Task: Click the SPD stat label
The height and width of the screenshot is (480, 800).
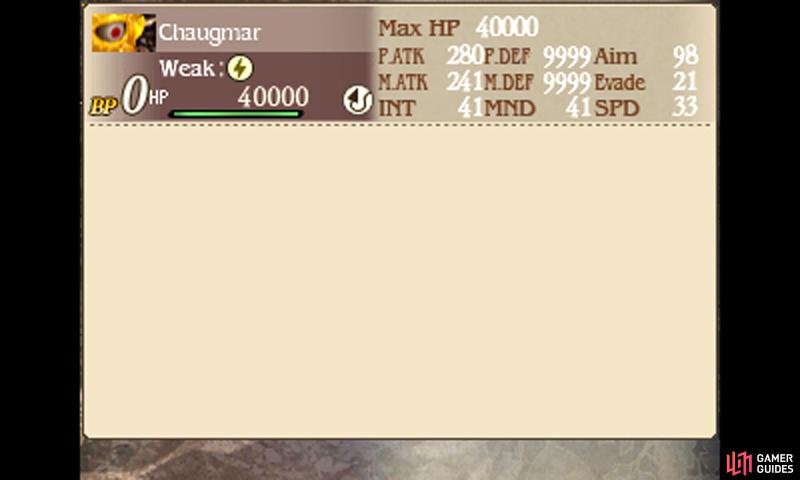Action: click(616, 109)
